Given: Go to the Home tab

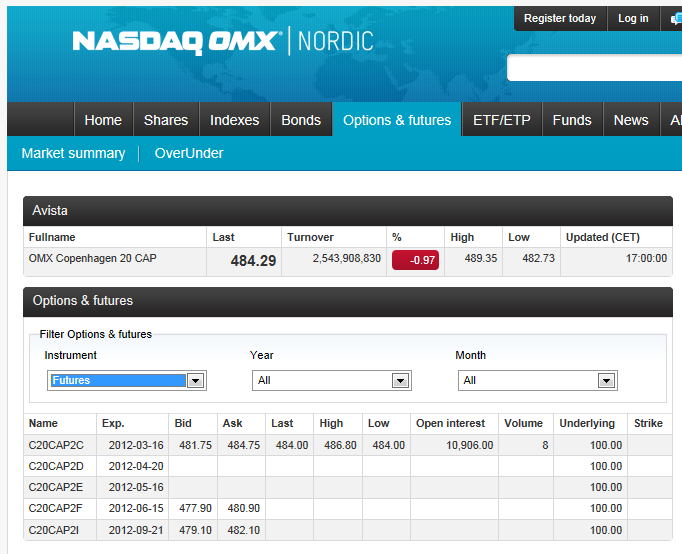Looking at the screenshot, I should click(103, 120).
